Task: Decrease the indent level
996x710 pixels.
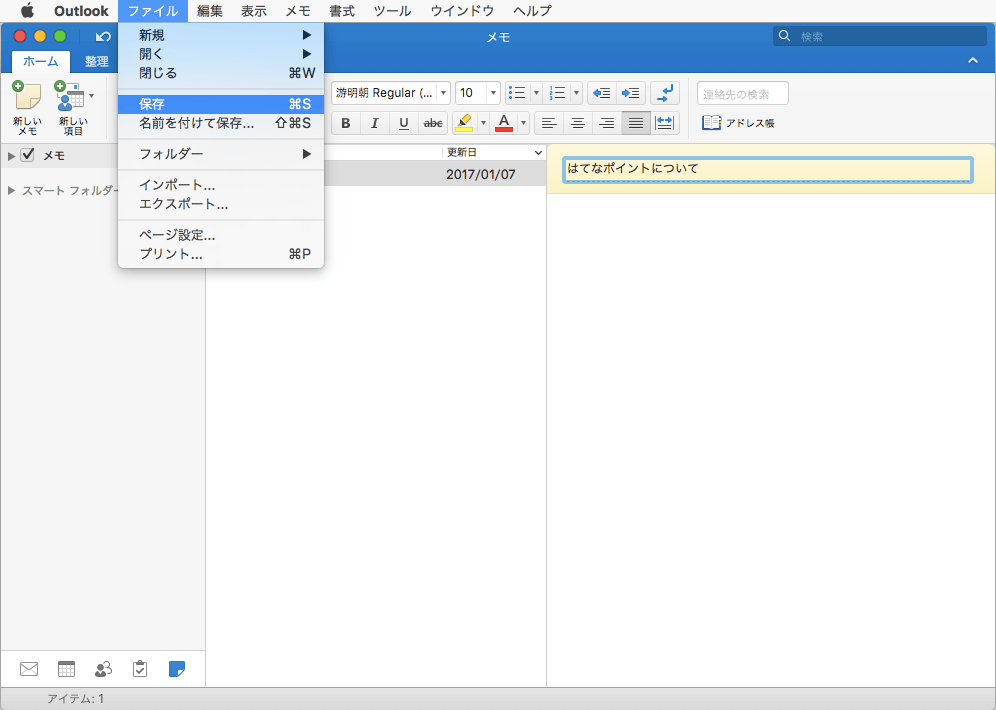Action: [x=602, y=93]
